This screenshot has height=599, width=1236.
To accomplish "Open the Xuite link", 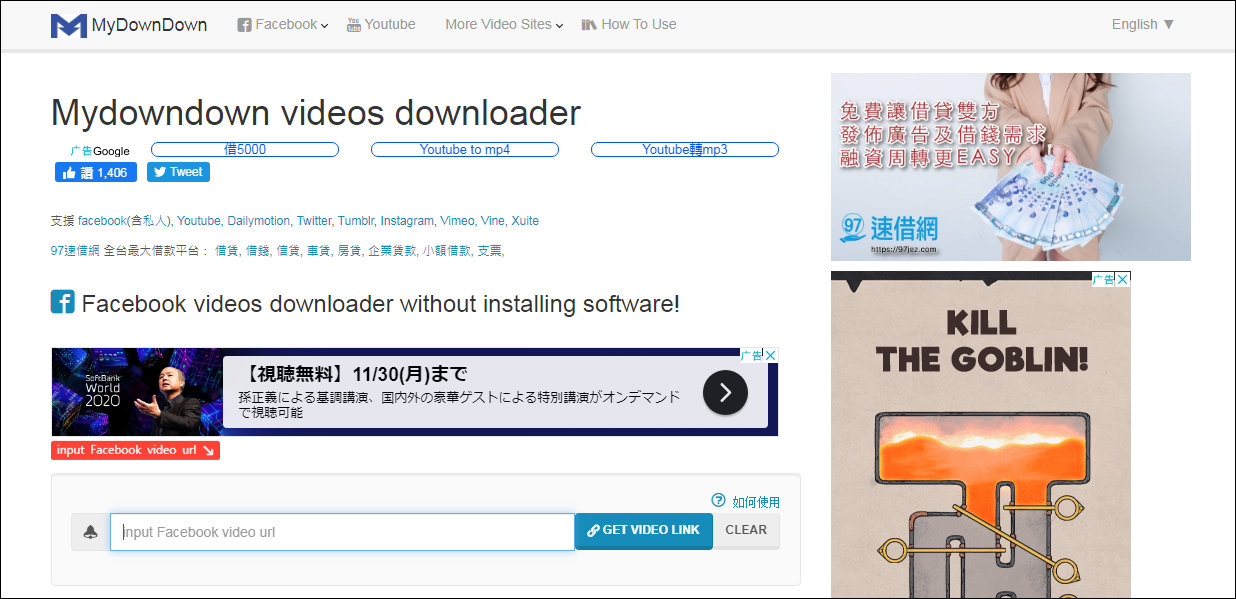I will pyautogui.click(x=525, y=221).
